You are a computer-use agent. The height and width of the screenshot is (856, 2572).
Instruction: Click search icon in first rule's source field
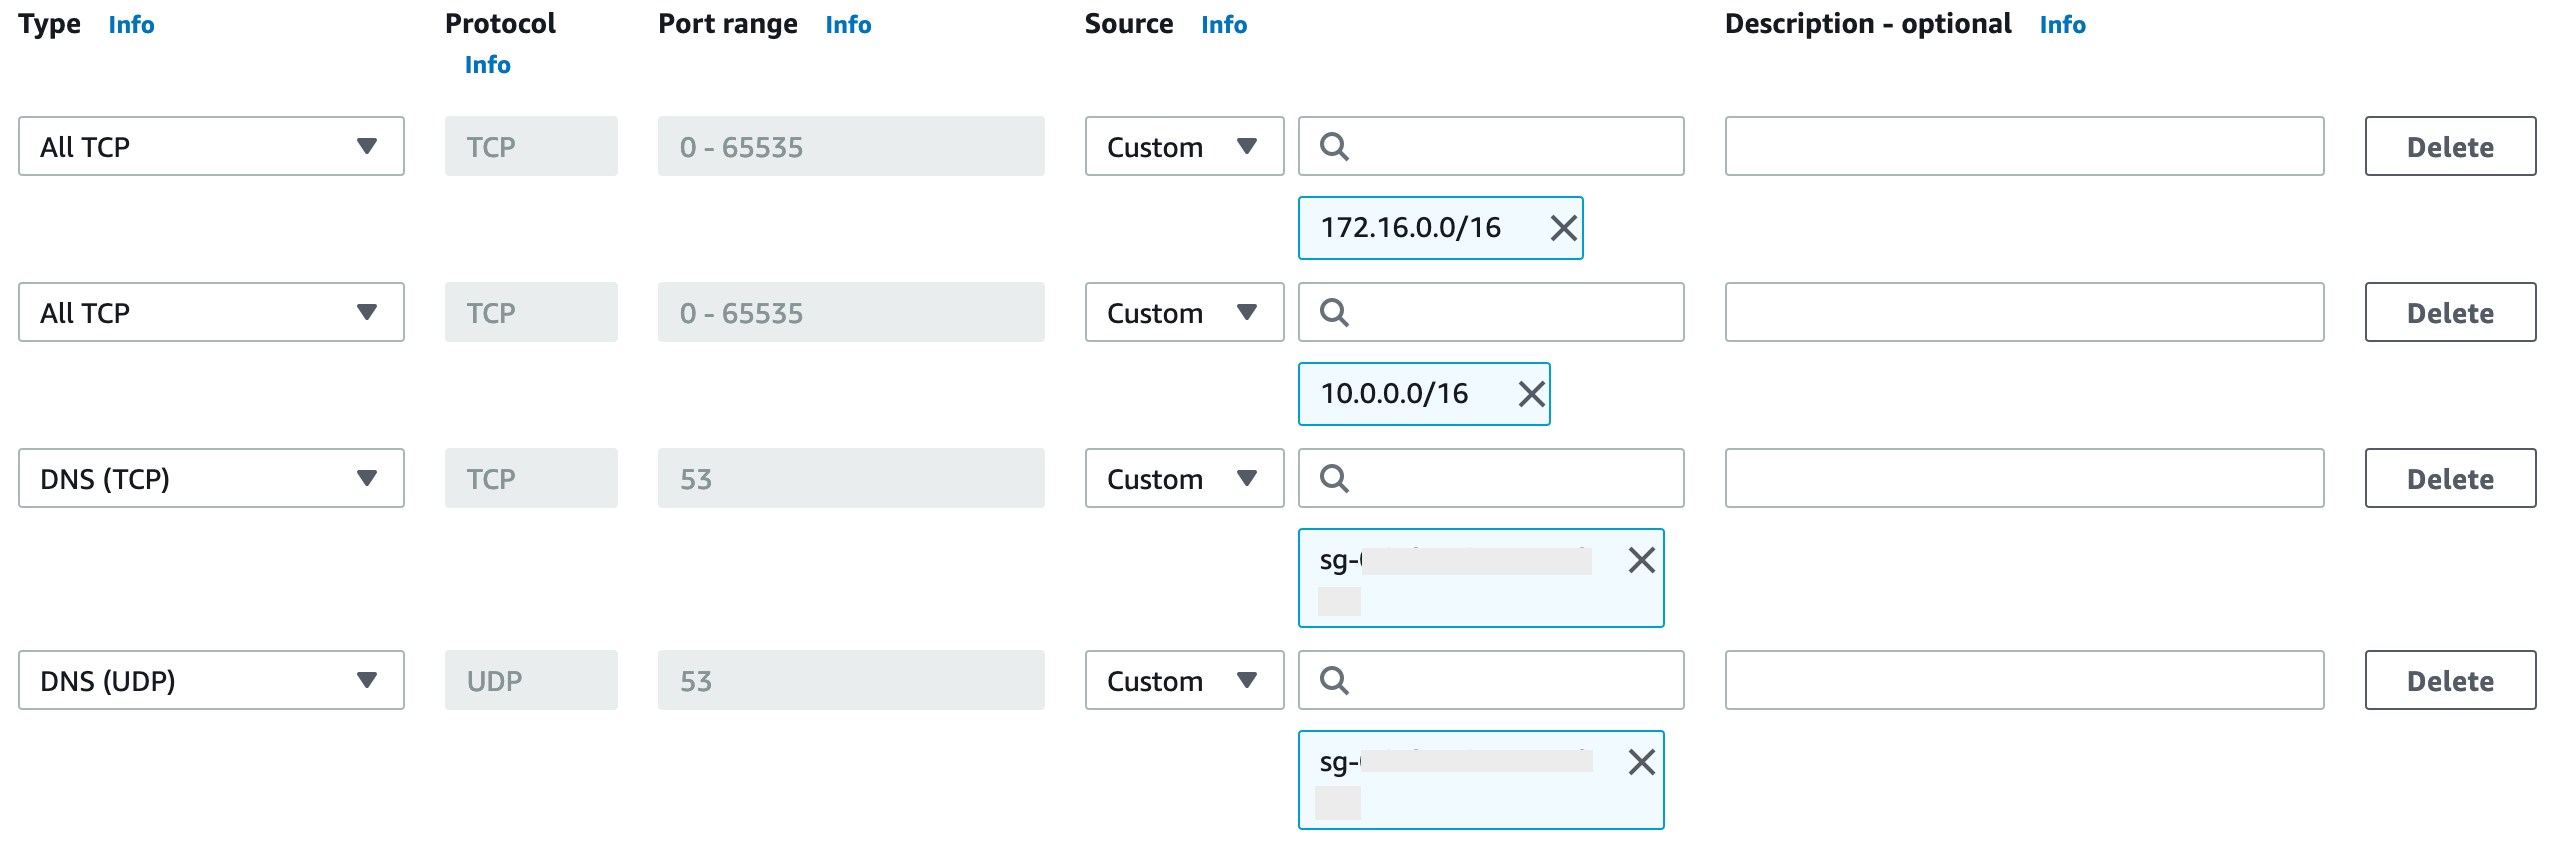tap(1334, 147)
